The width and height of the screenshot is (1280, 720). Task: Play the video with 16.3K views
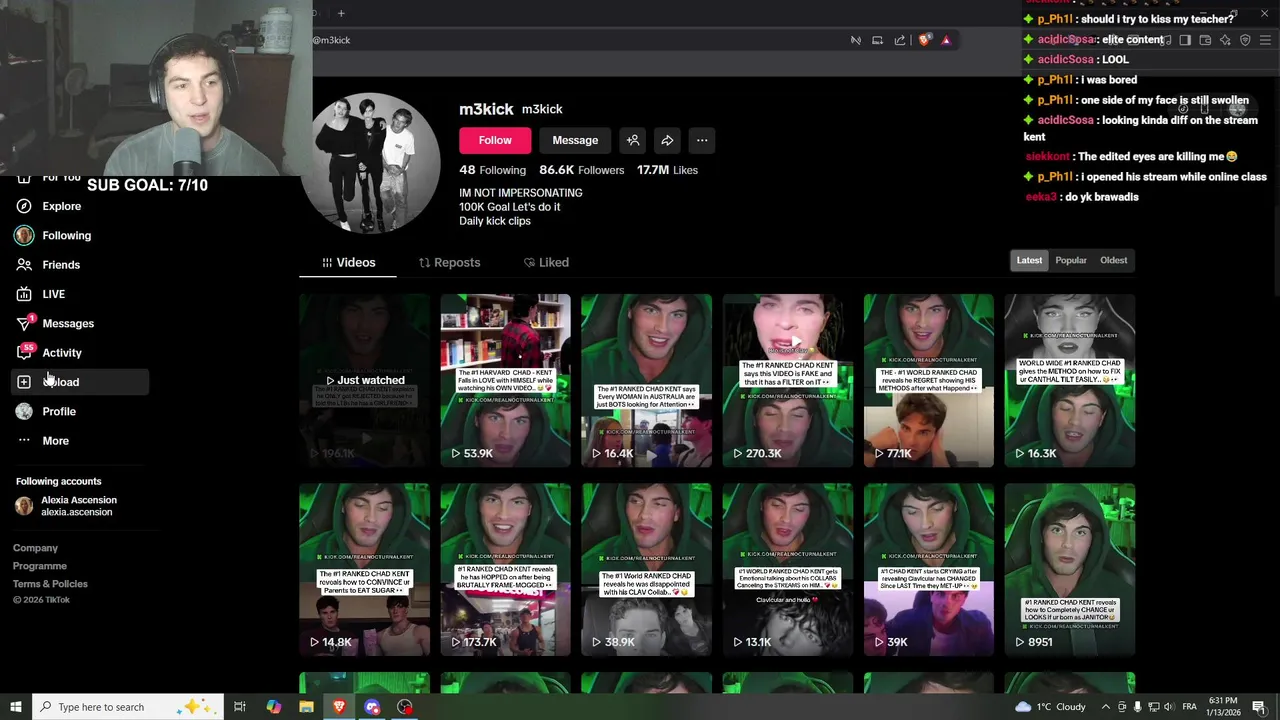(1069, 380)
